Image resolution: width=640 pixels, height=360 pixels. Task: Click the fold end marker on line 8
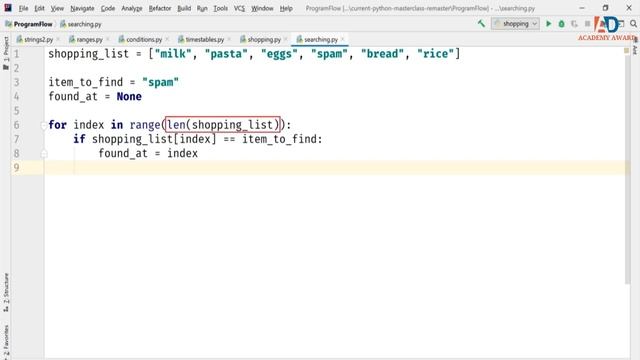tap(44, 154)
